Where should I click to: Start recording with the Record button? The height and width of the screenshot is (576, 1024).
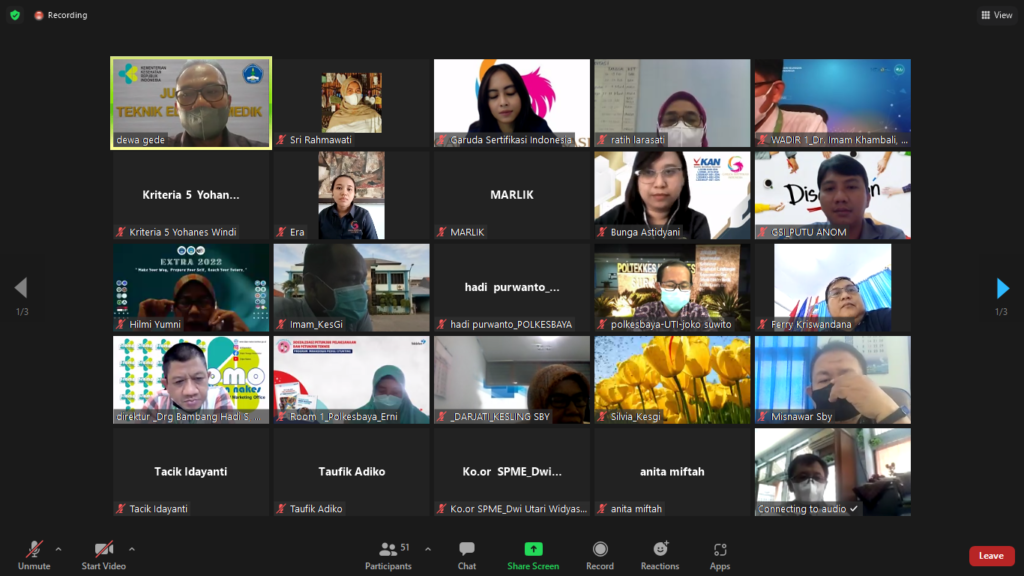click(x=600, y=555)
